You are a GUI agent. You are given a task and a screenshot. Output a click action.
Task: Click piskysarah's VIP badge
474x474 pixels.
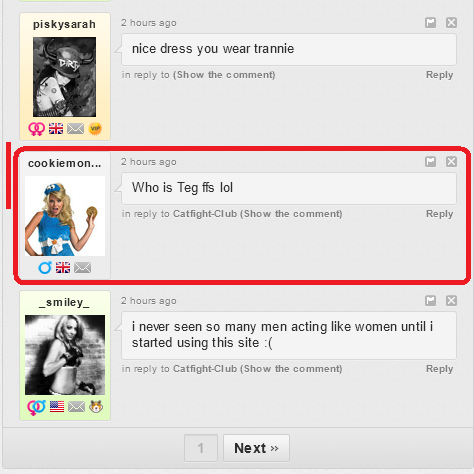95,128
